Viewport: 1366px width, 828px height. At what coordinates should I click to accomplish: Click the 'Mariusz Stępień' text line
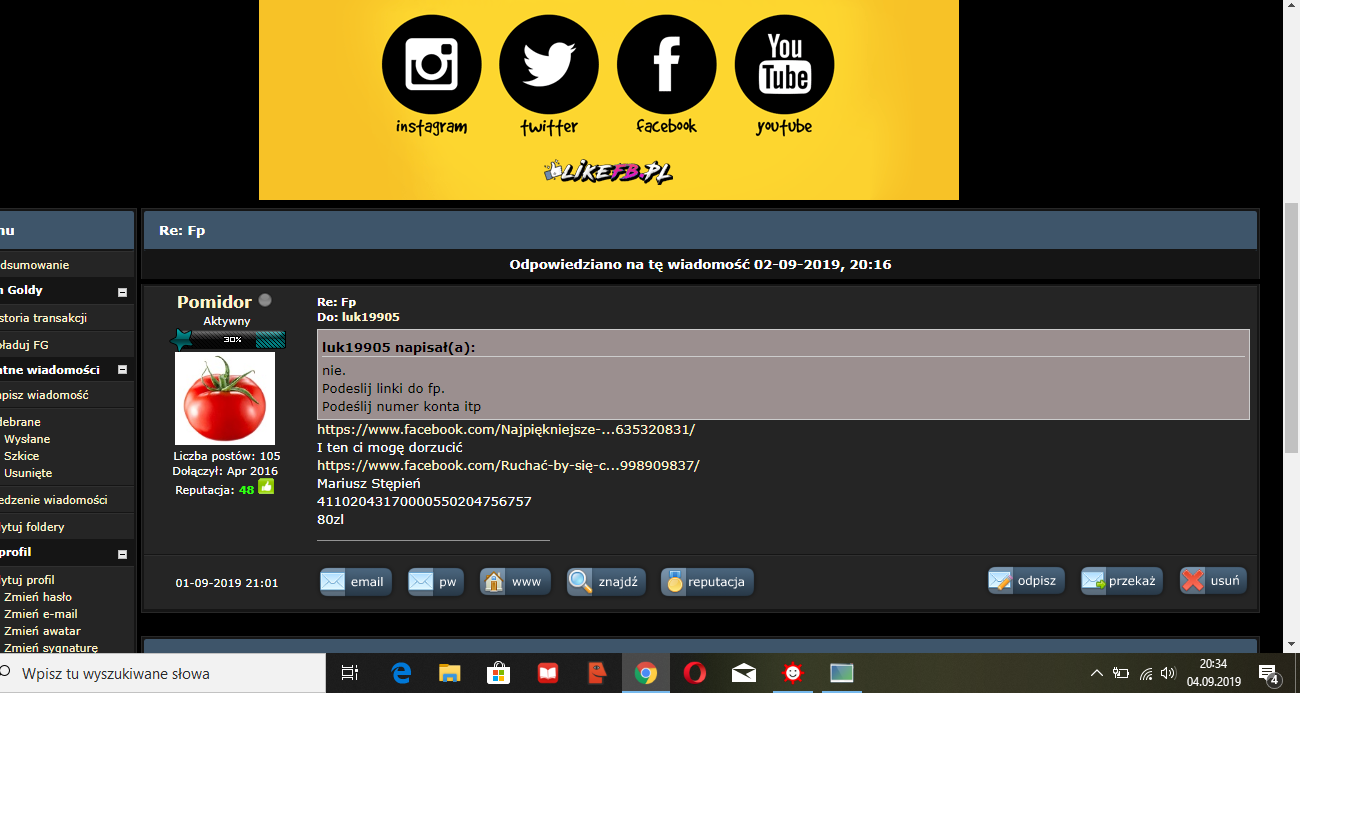tap(369, 484)
